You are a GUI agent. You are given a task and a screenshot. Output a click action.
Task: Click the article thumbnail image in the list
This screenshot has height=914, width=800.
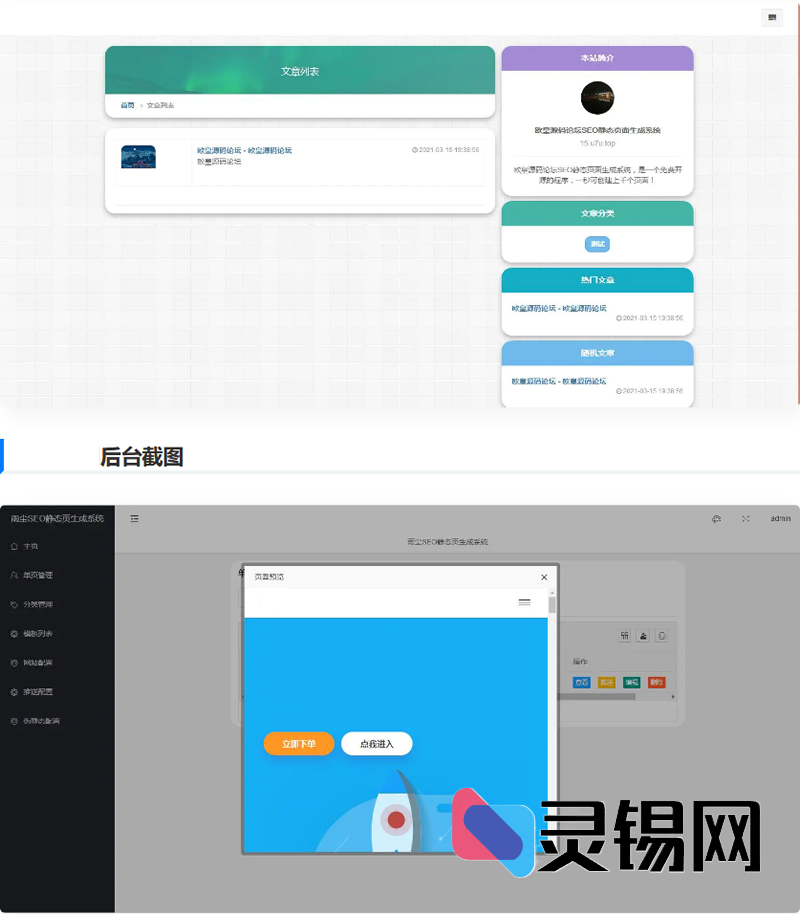pyautogui.click(x=138, y=157)
